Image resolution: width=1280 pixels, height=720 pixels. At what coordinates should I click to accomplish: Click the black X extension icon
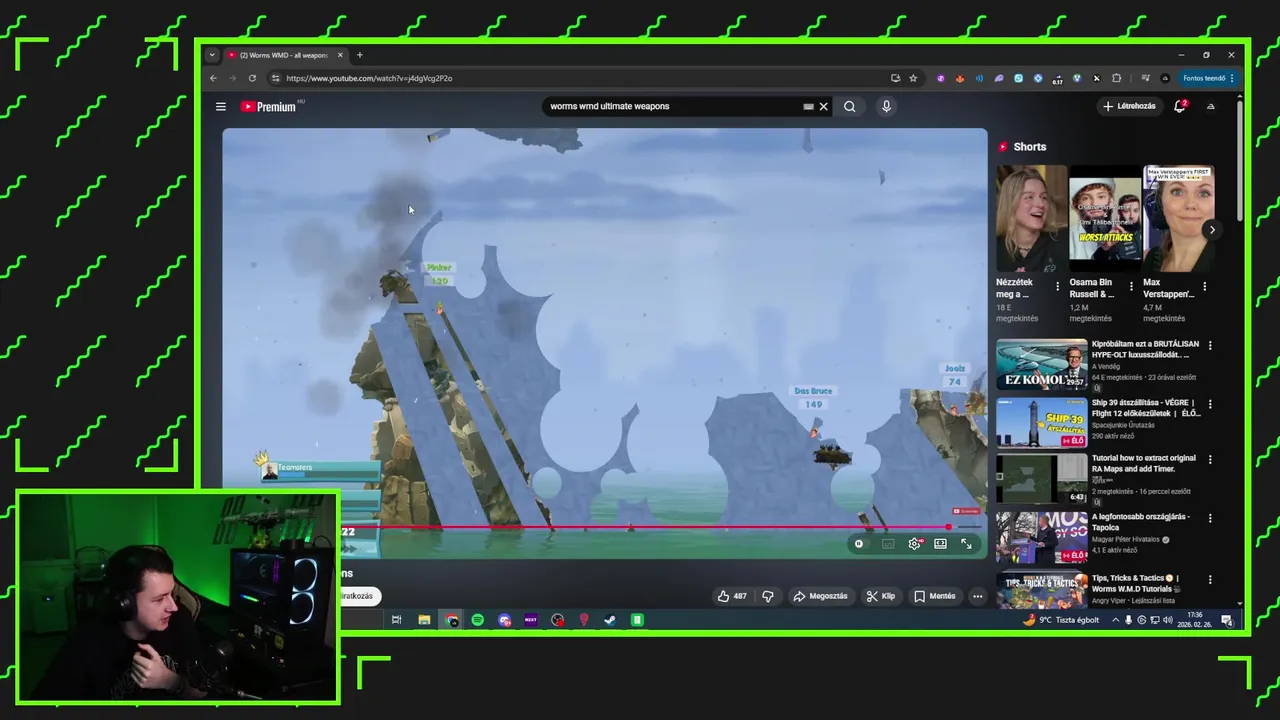tap(1096, 78)
